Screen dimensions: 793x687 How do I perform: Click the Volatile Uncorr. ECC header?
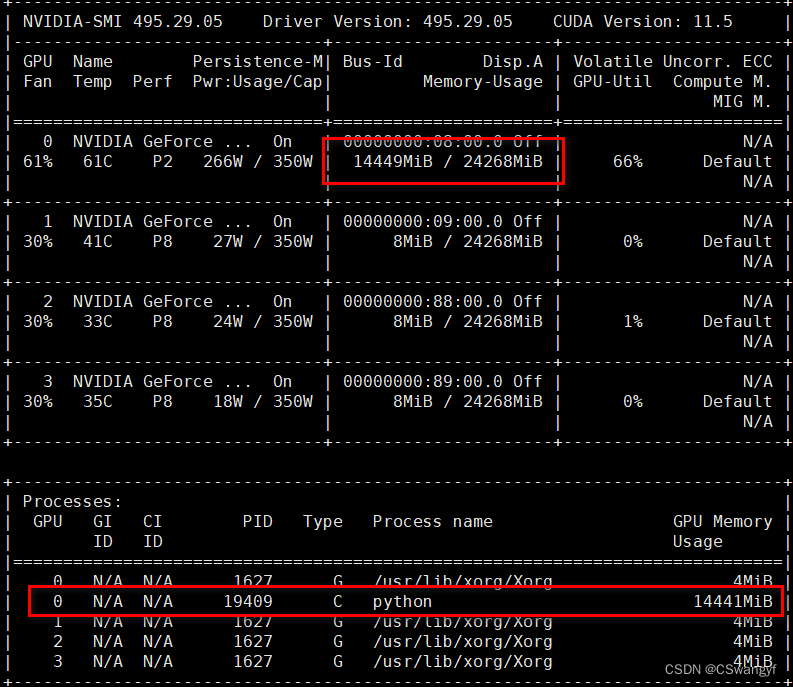(673, 61)
